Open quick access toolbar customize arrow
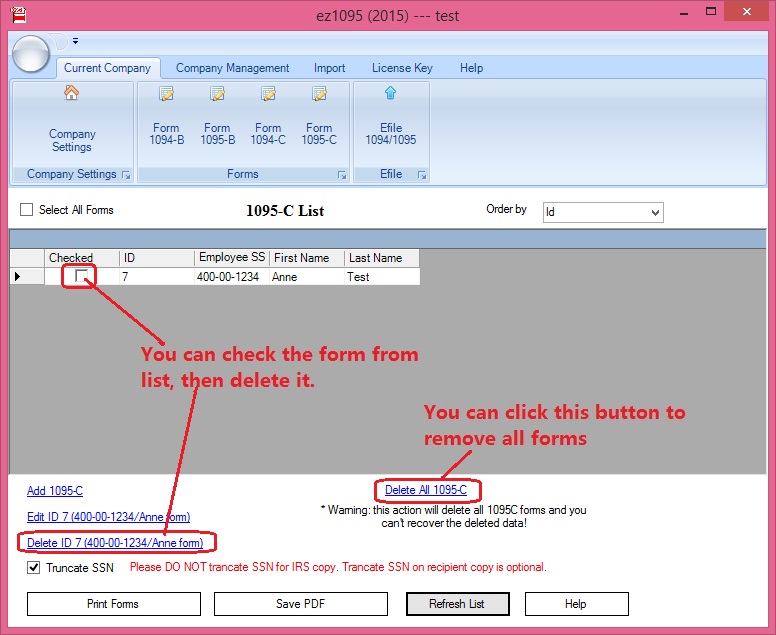Viewport: 776px width, 635px height. point(75,41)
